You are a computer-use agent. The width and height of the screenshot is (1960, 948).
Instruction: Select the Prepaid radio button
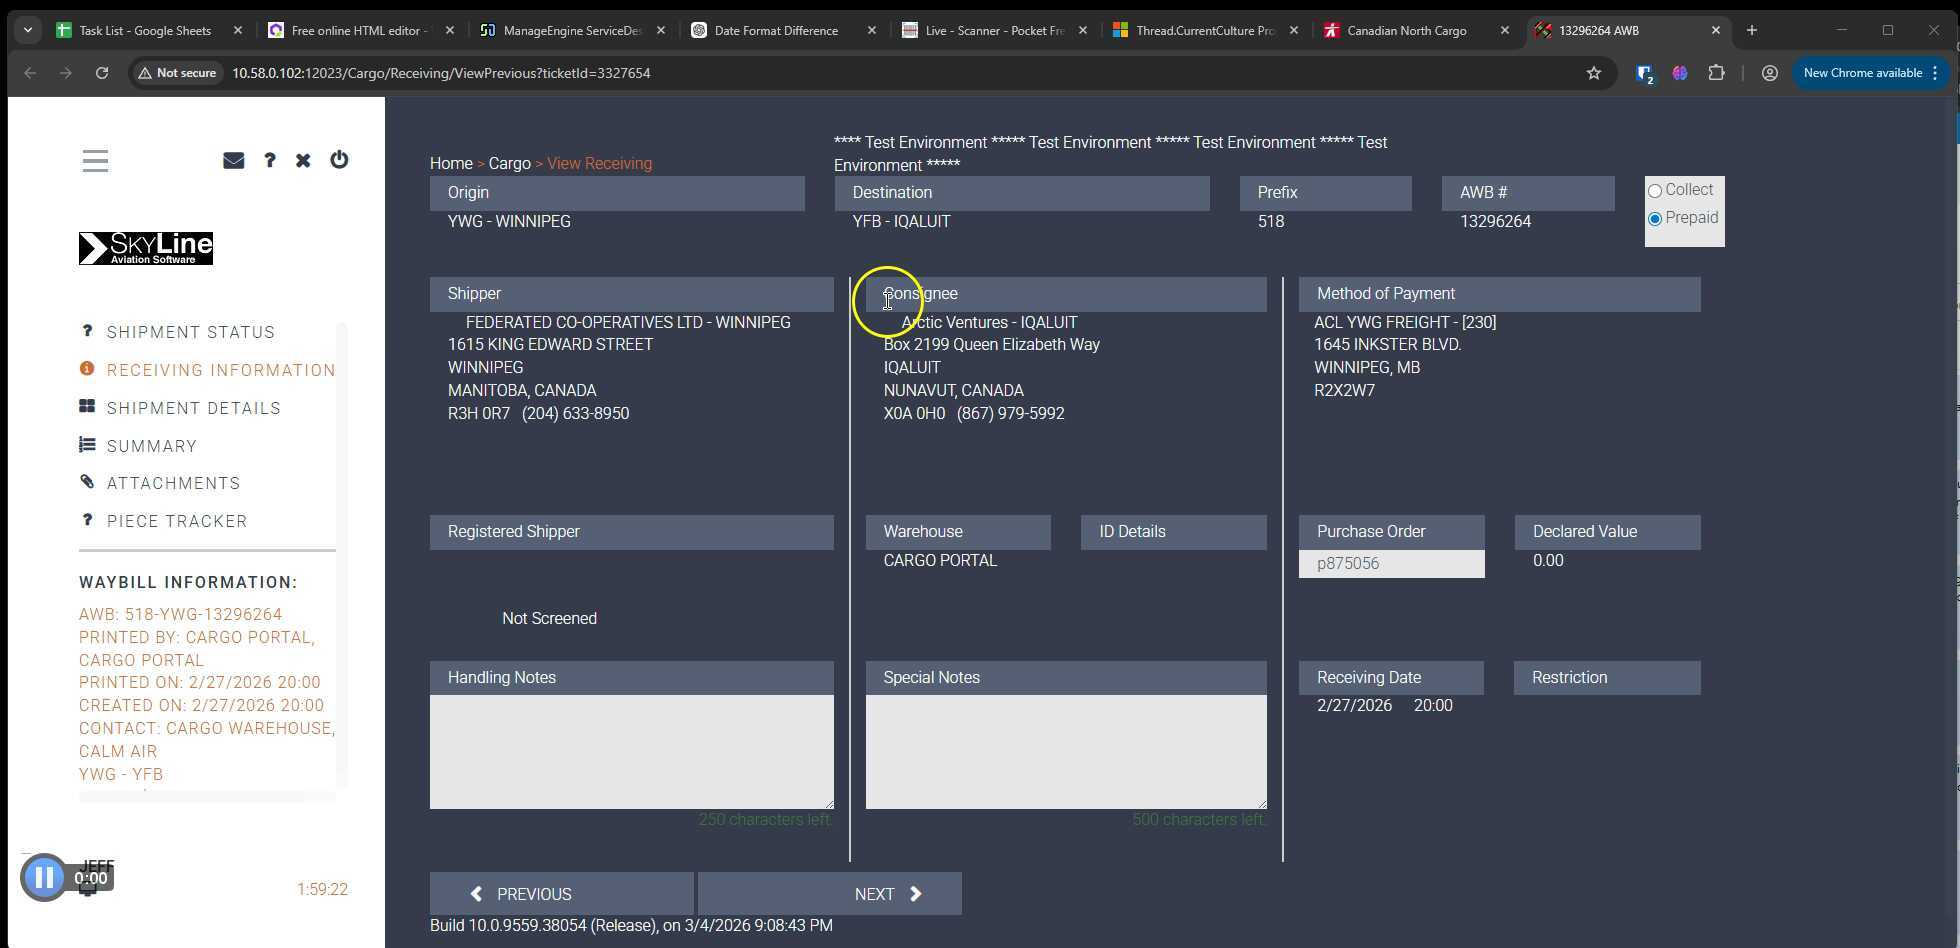(x=1655, y=219)
